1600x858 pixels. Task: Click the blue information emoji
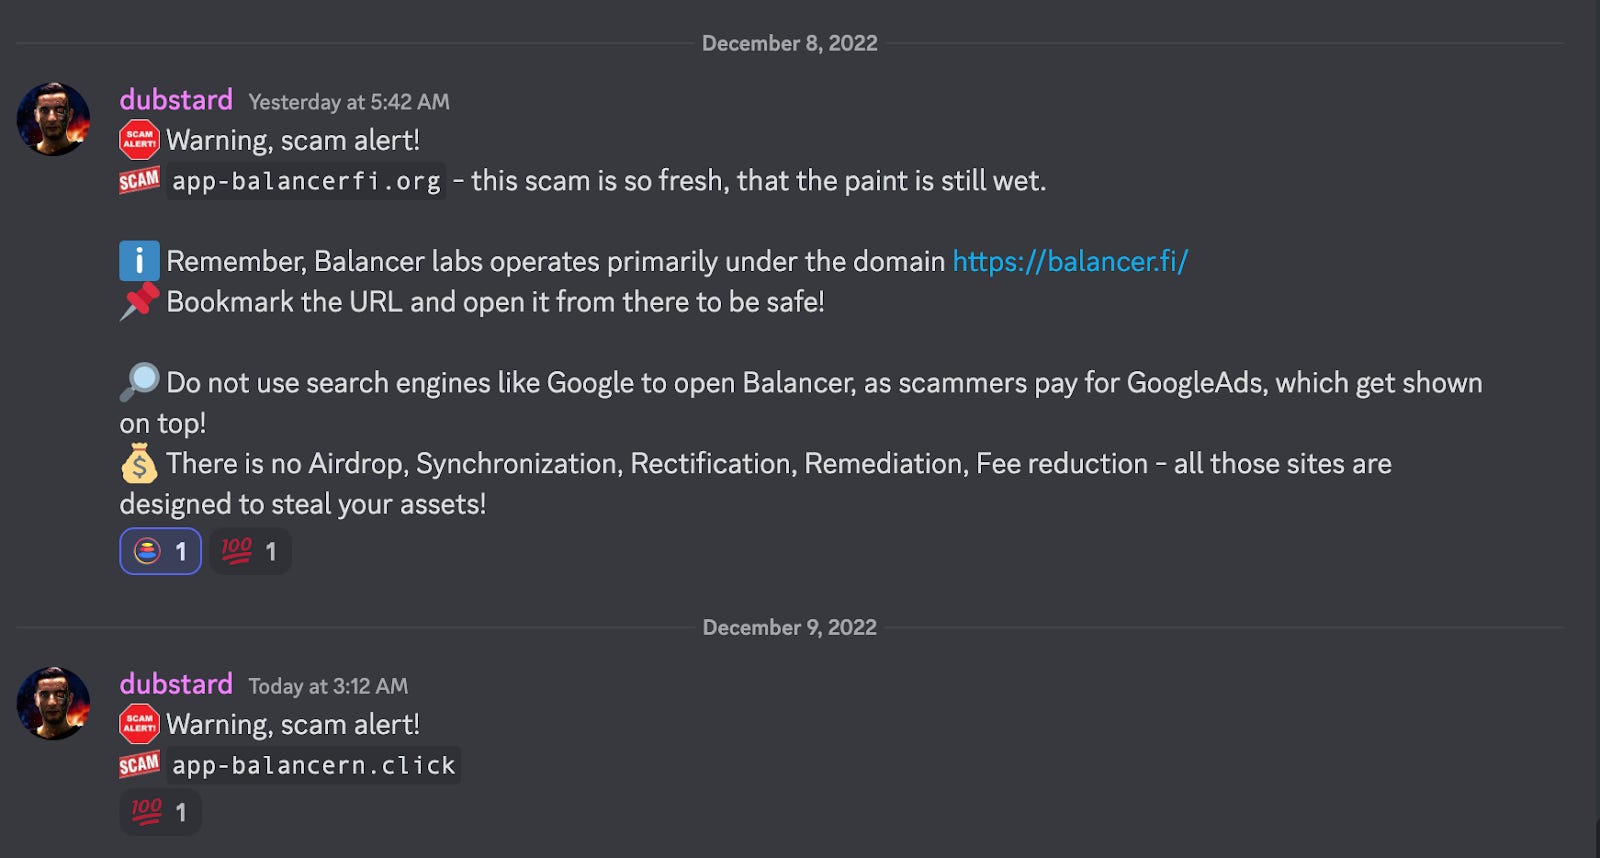point(138,261)
